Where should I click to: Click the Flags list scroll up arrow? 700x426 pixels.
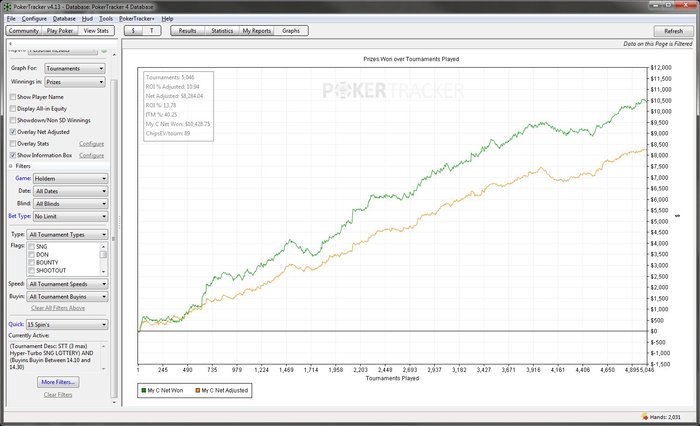point(104,246)
